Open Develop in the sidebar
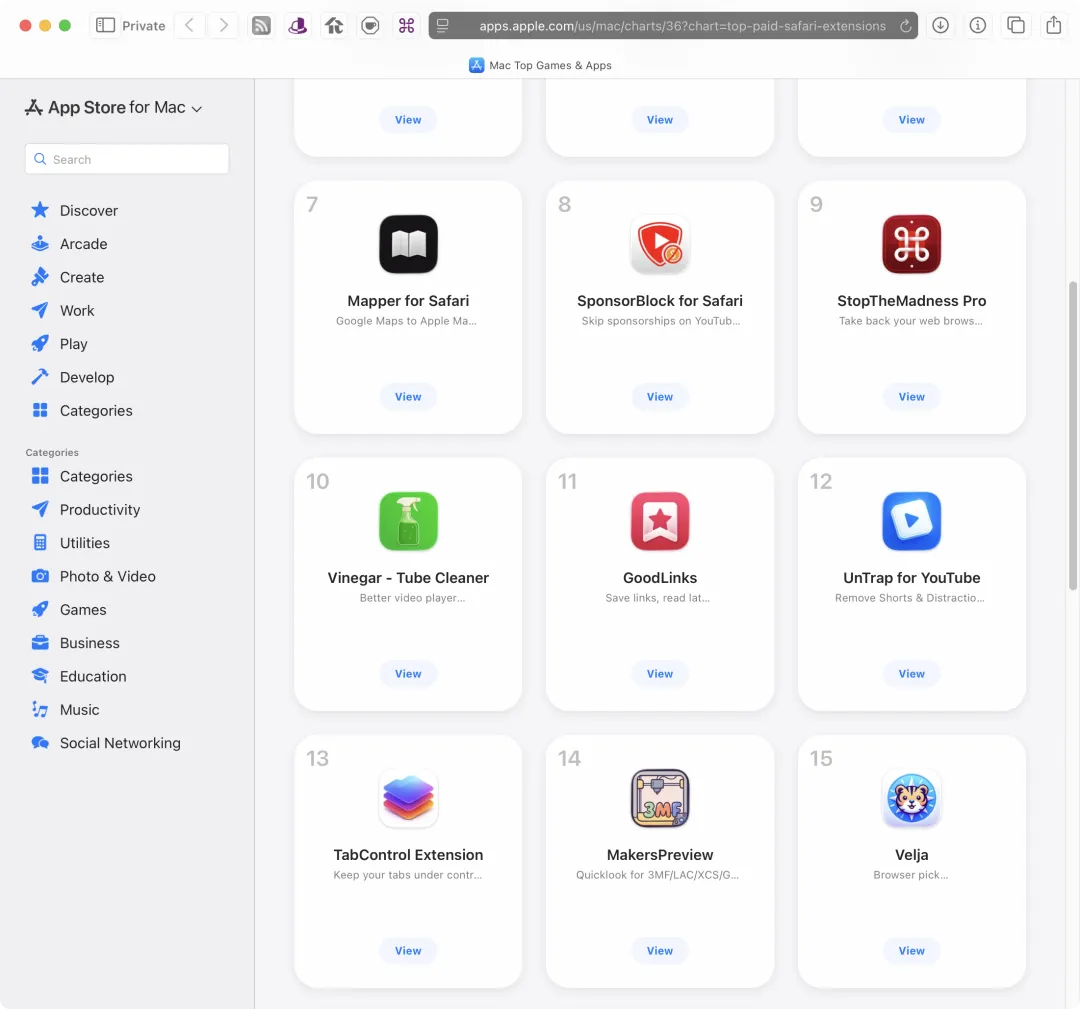This screenshot has height=1009, width=1080. 72,377
